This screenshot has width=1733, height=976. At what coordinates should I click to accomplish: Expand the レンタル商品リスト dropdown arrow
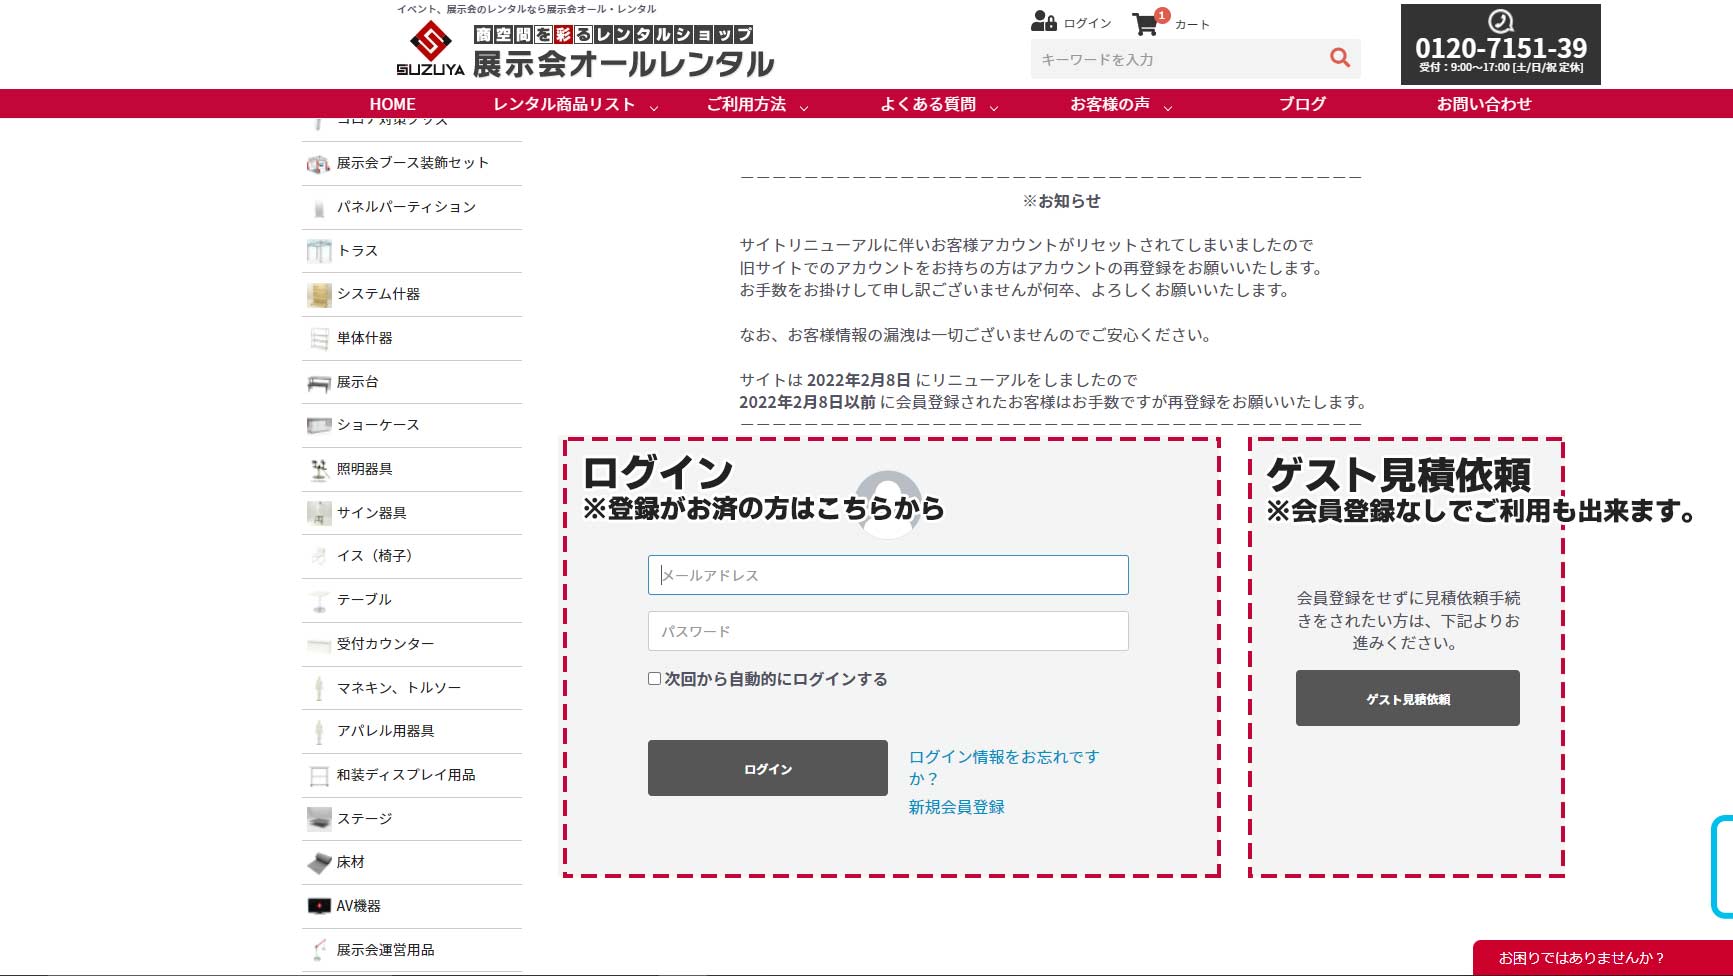(x=653, y=107)
